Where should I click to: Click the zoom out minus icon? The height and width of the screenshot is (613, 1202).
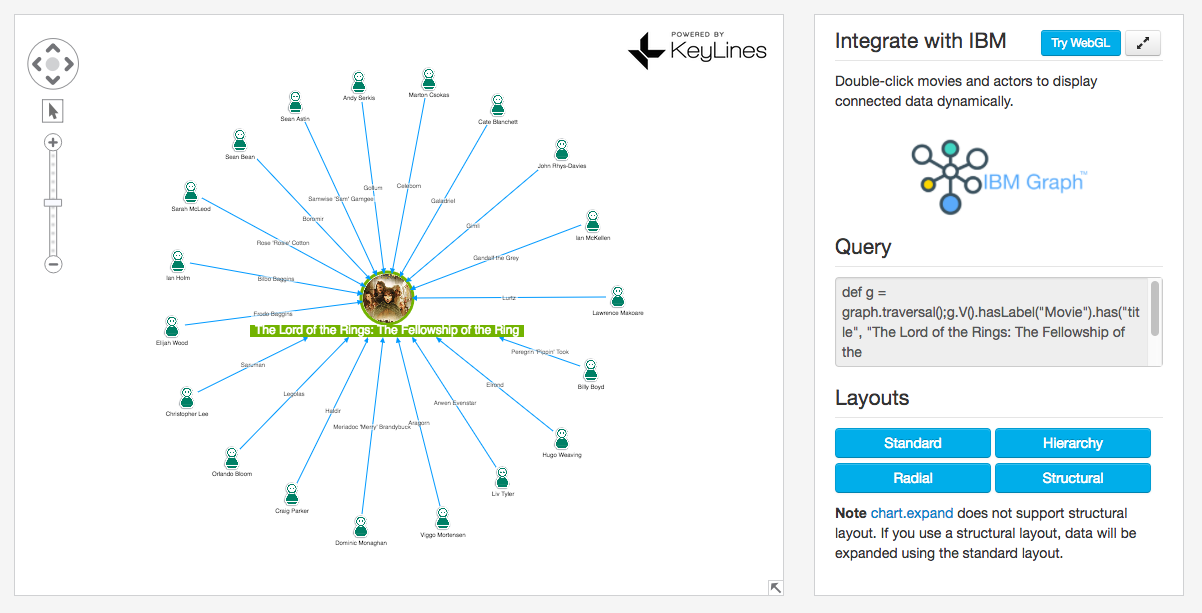(x=54, y=264)
